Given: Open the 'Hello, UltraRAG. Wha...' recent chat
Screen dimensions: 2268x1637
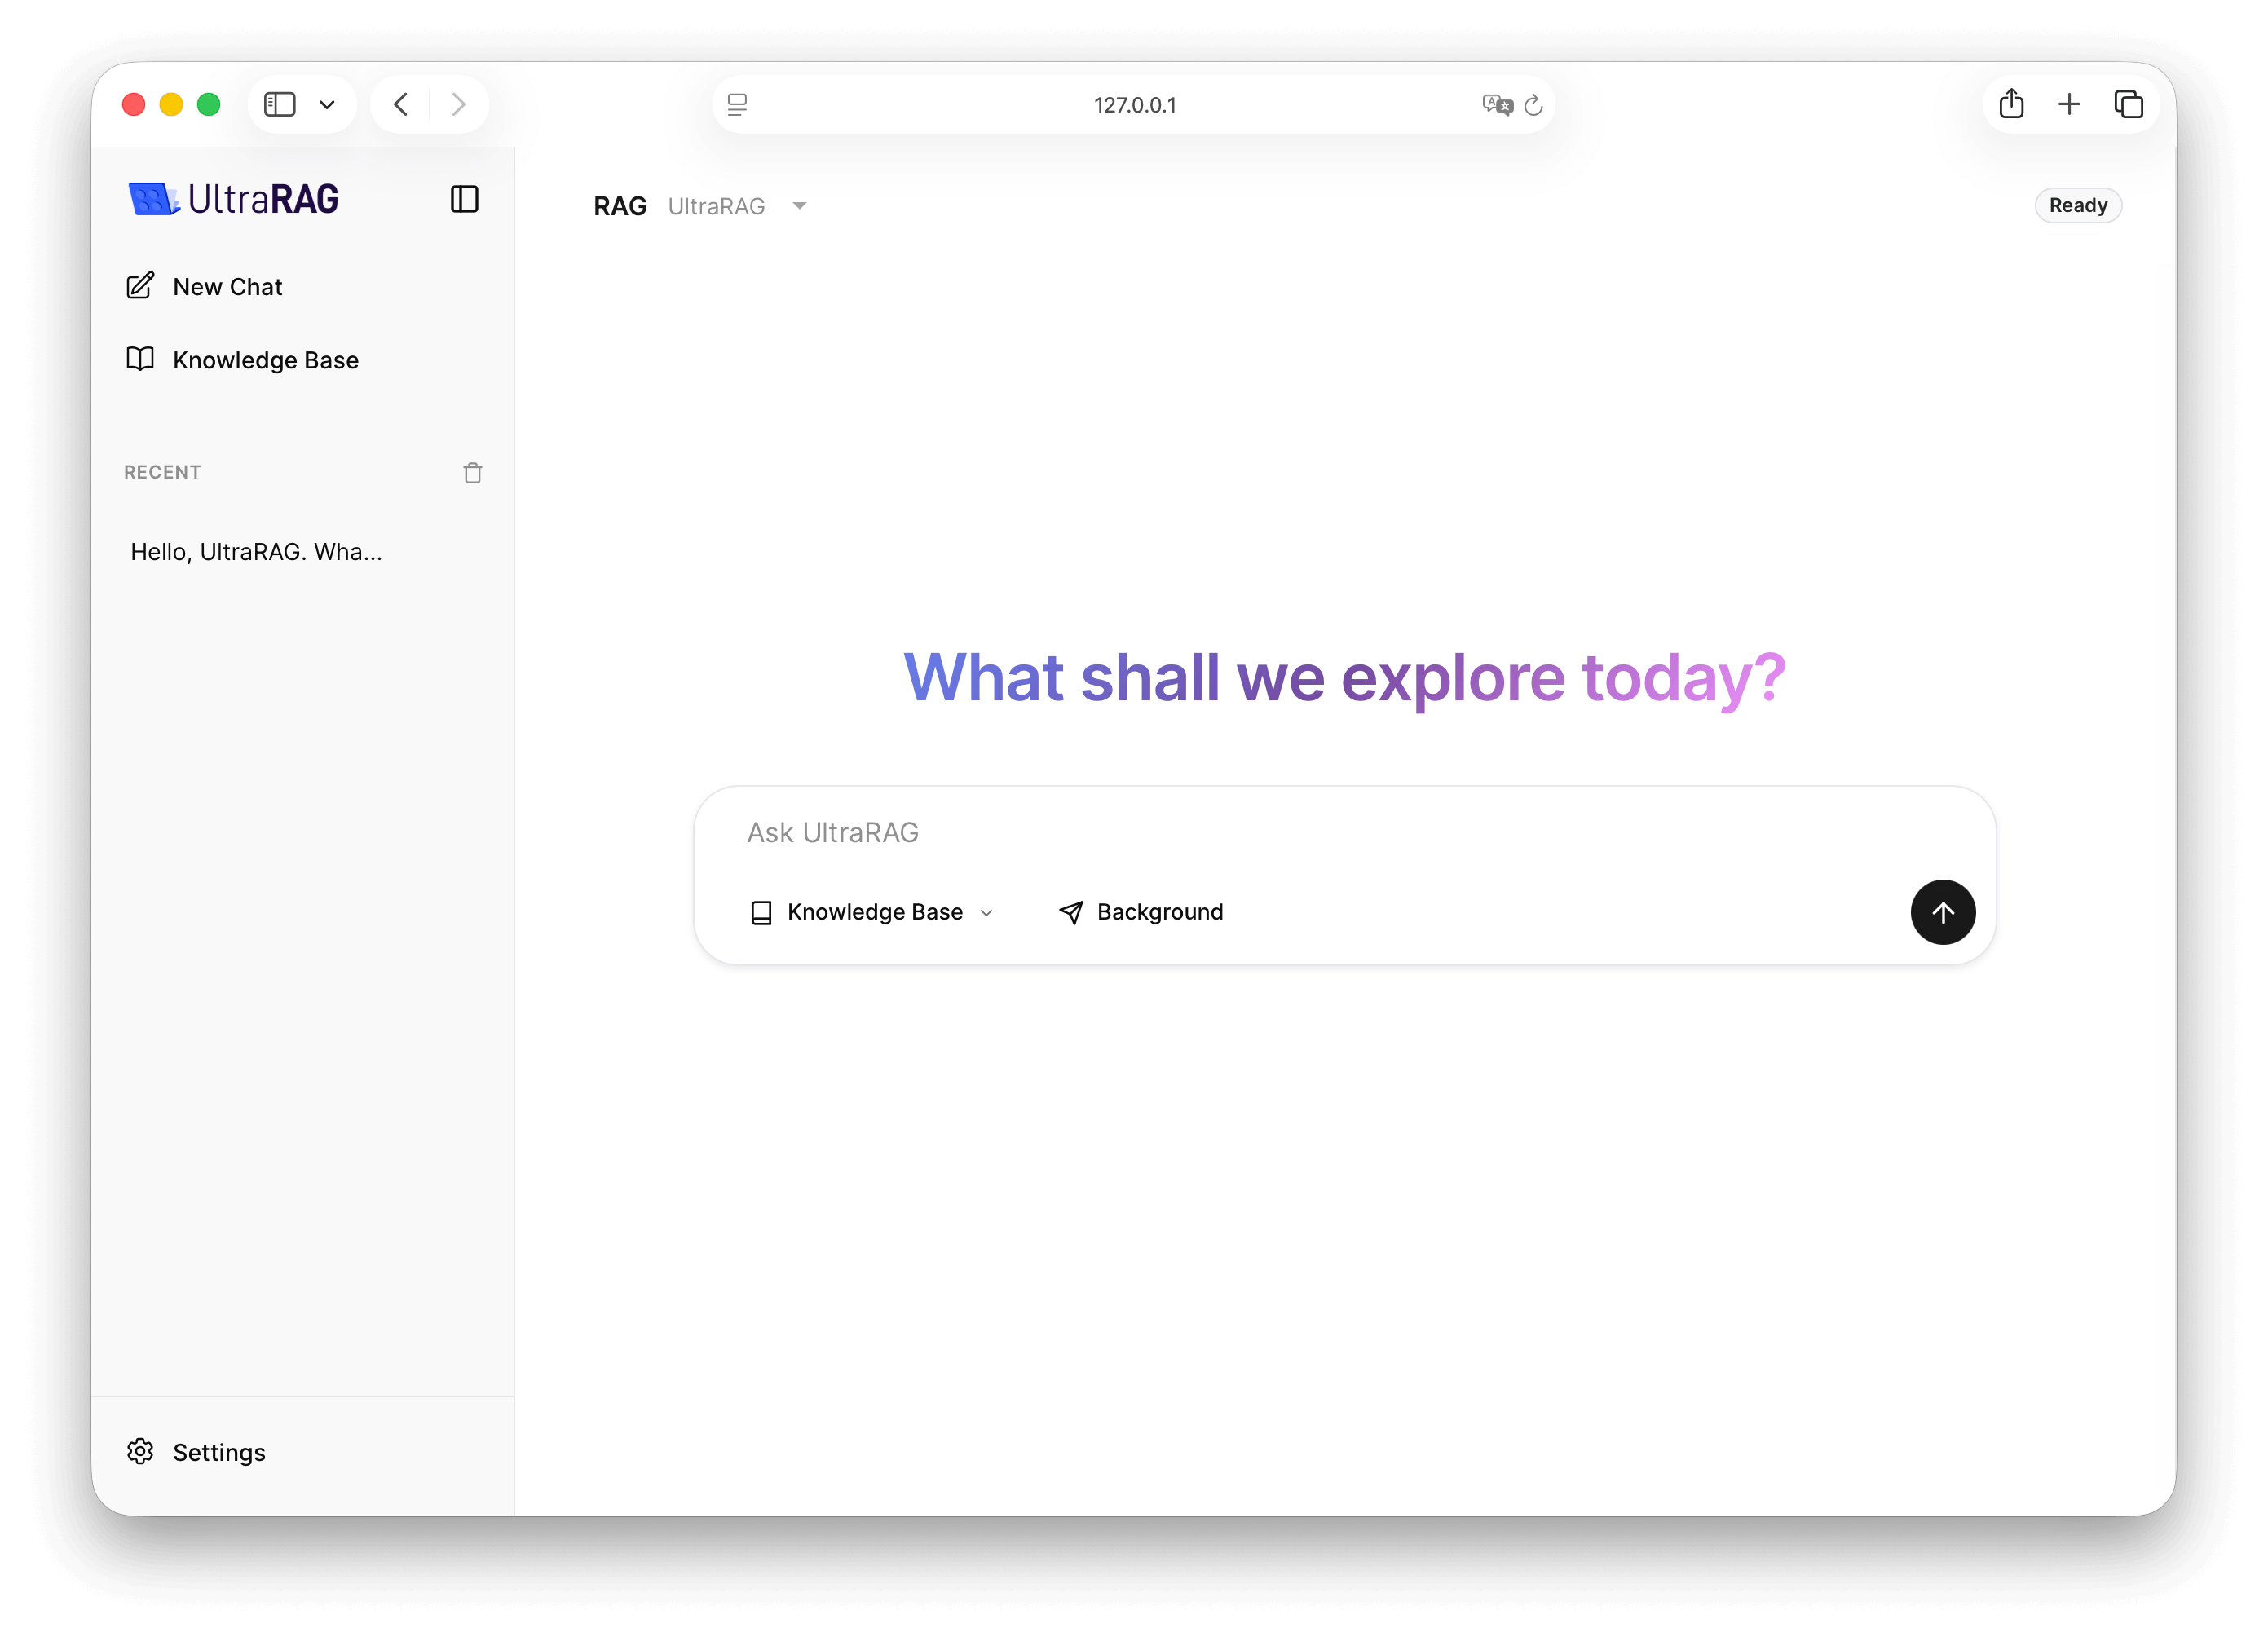Looking at the screenshot, I should tap(256, 552).
